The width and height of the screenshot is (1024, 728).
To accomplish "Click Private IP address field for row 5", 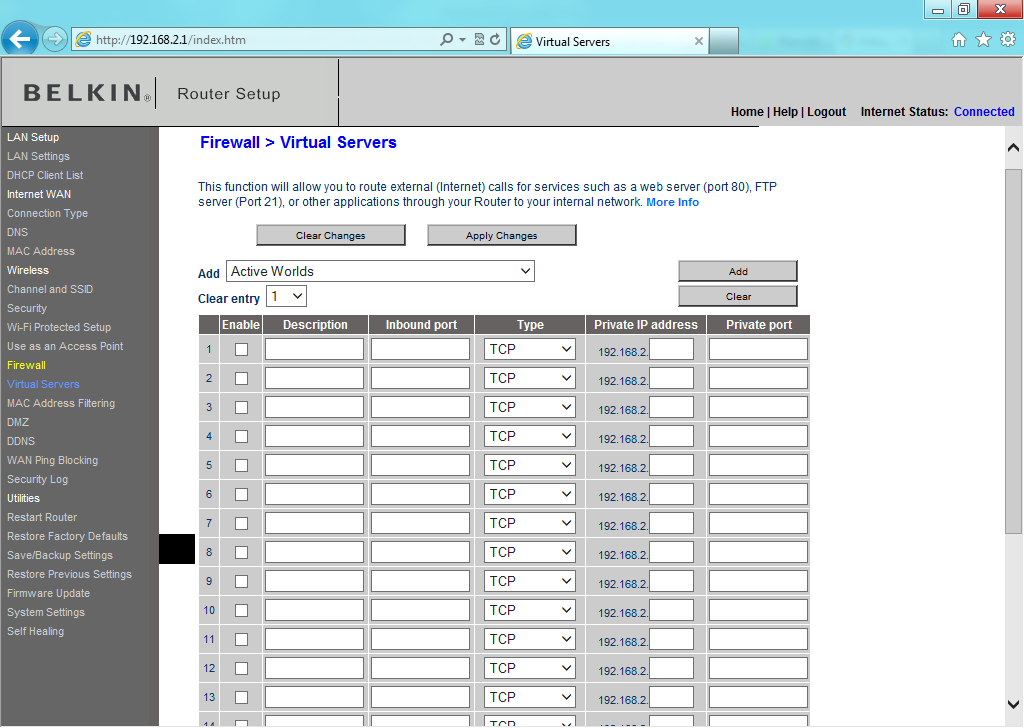I will click(x=671, y=466).
